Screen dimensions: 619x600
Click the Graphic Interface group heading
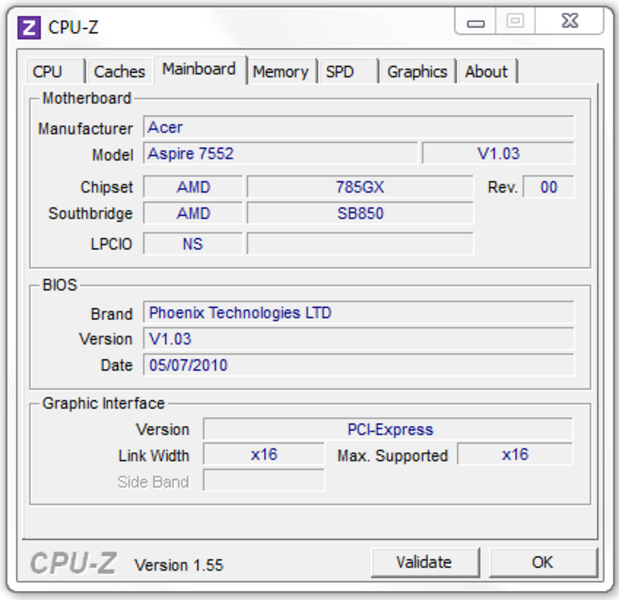(103, 403)
